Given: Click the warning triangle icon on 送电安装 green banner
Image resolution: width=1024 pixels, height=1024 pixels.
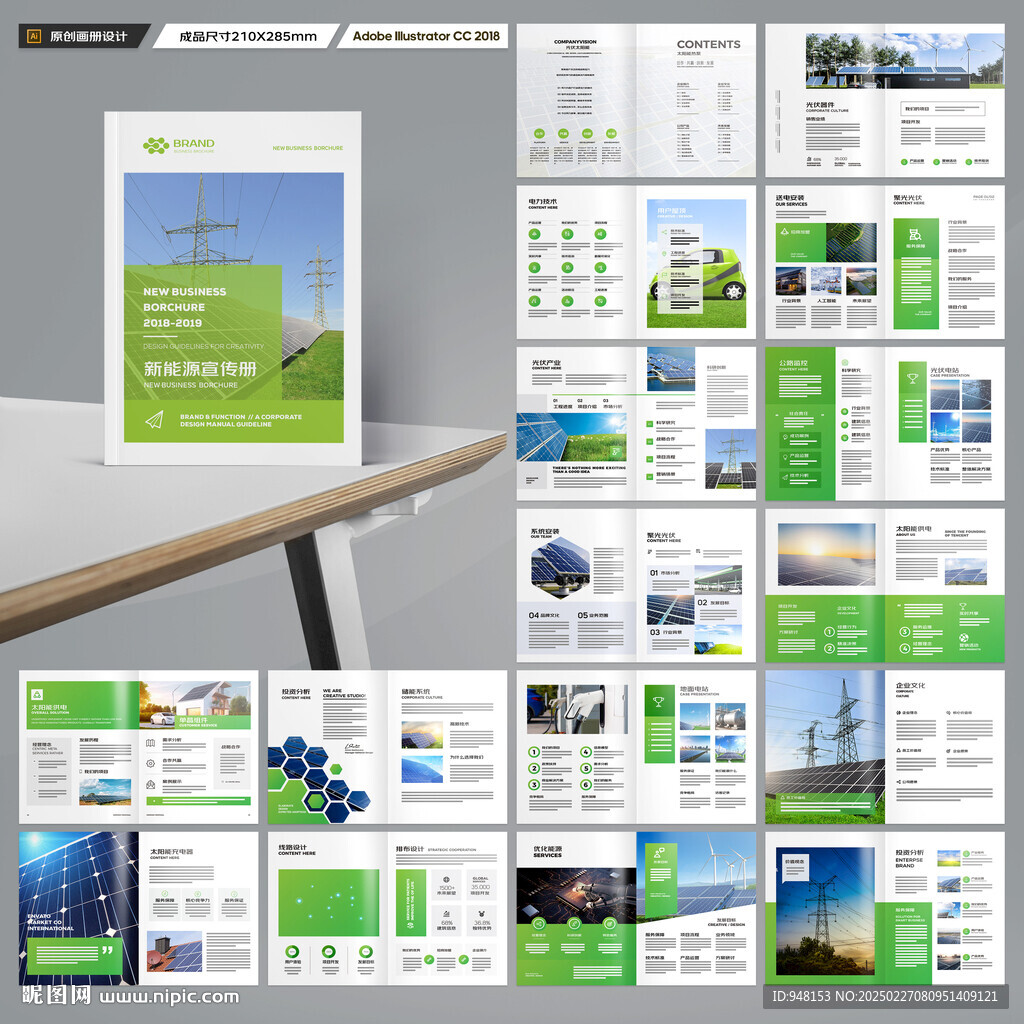Looking at the screenshot, I should pos(784,231).
